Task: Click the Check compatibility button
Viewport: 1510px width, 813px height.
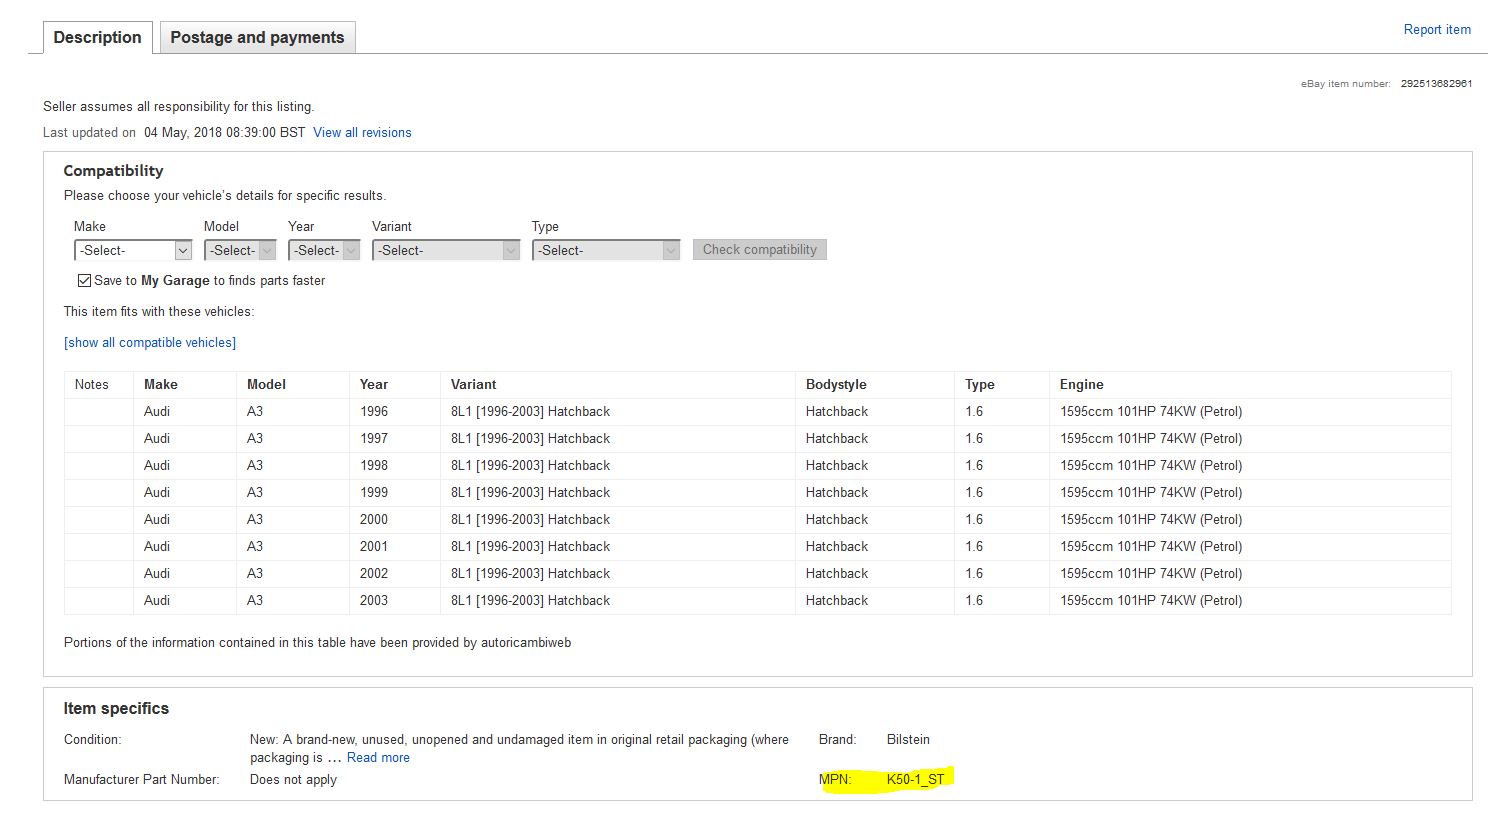Action: [760, 250]
